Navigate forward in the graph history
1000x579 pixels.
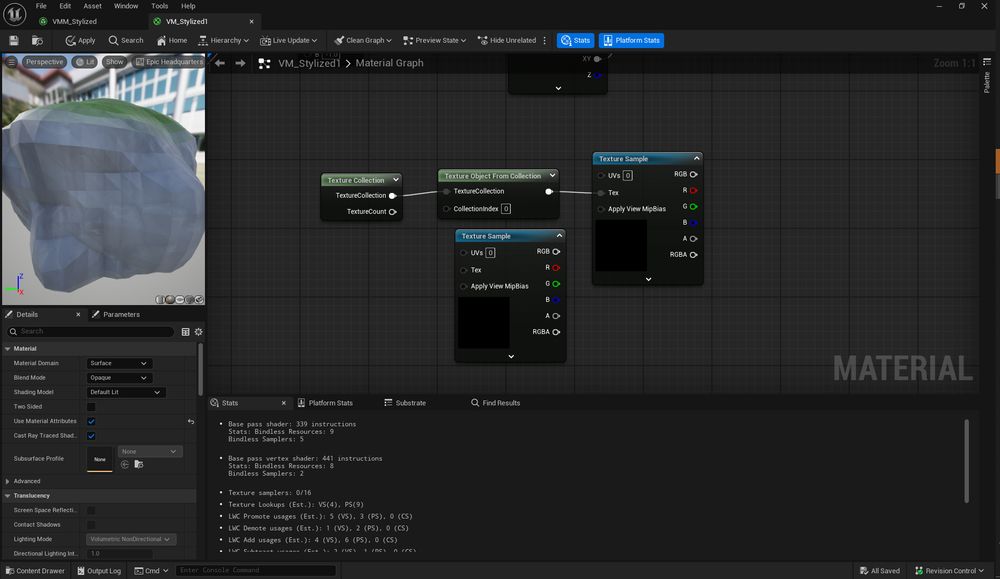(240, 63)
